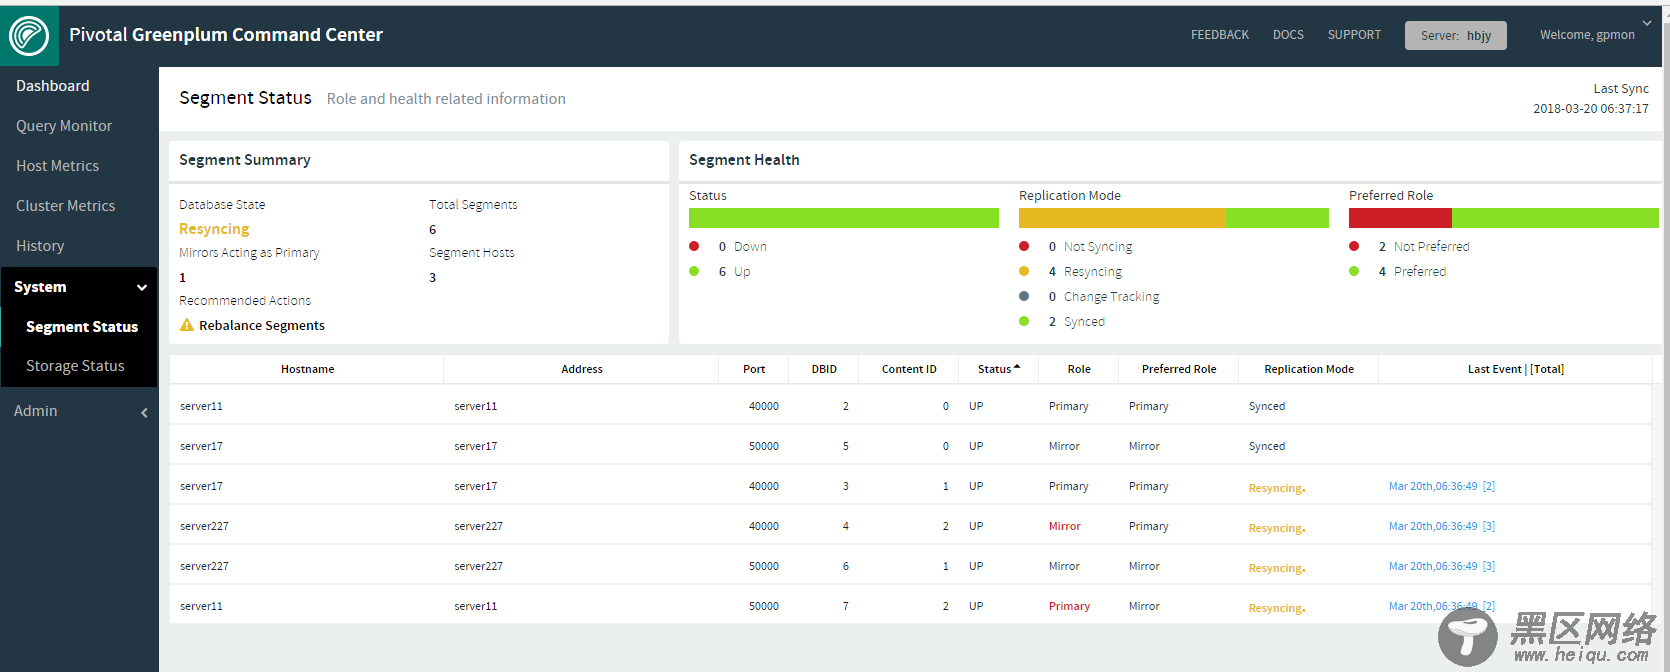Screen dimensions: 1670x672
Task: Sort table by Content ID column header
Action: (x=909, y=369)
